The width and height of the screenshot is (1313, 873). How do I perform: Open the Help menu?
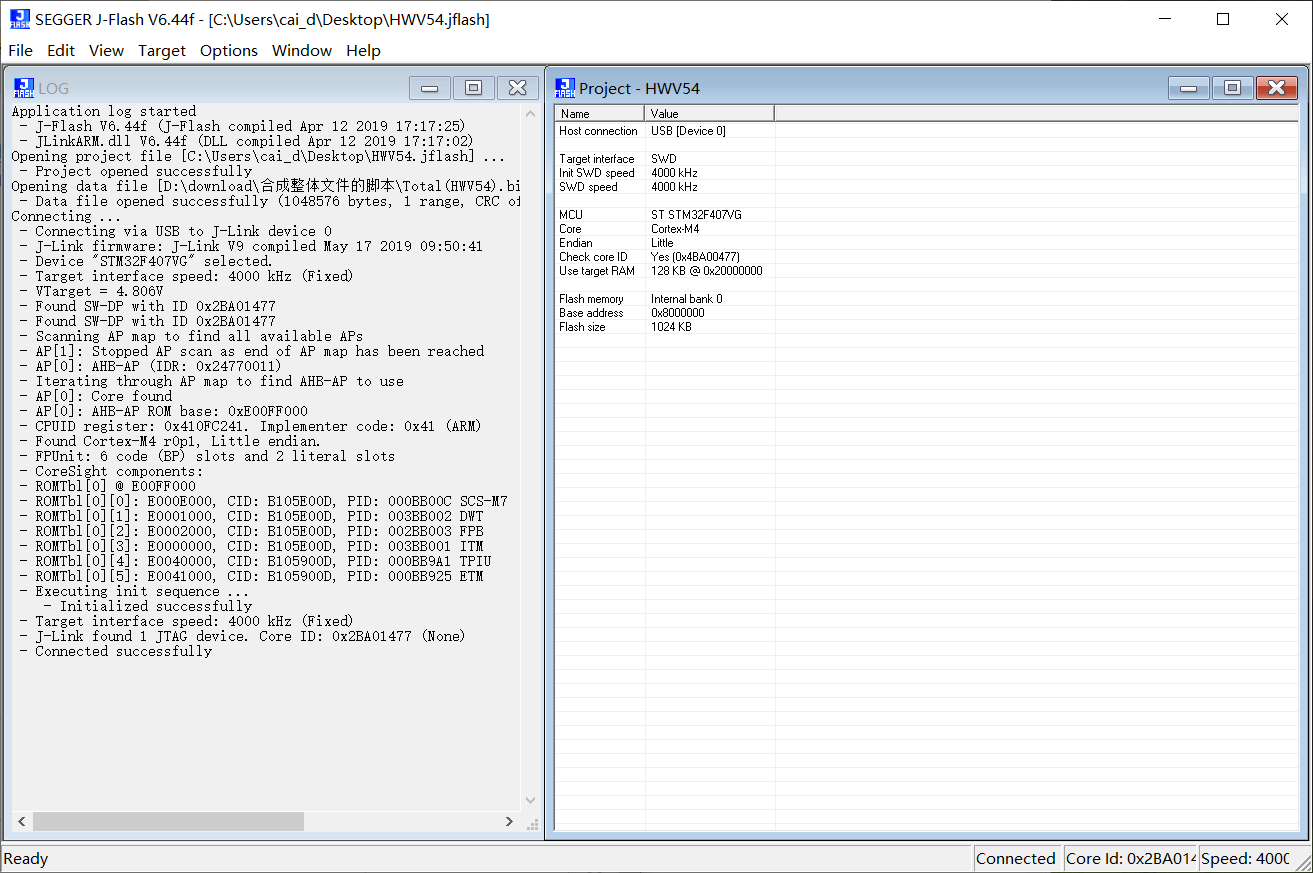[363, 50]
